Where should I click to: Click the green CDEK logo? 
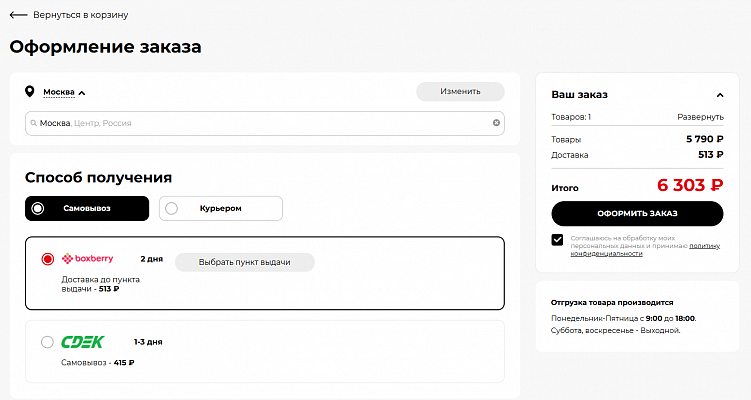point(82,342)
